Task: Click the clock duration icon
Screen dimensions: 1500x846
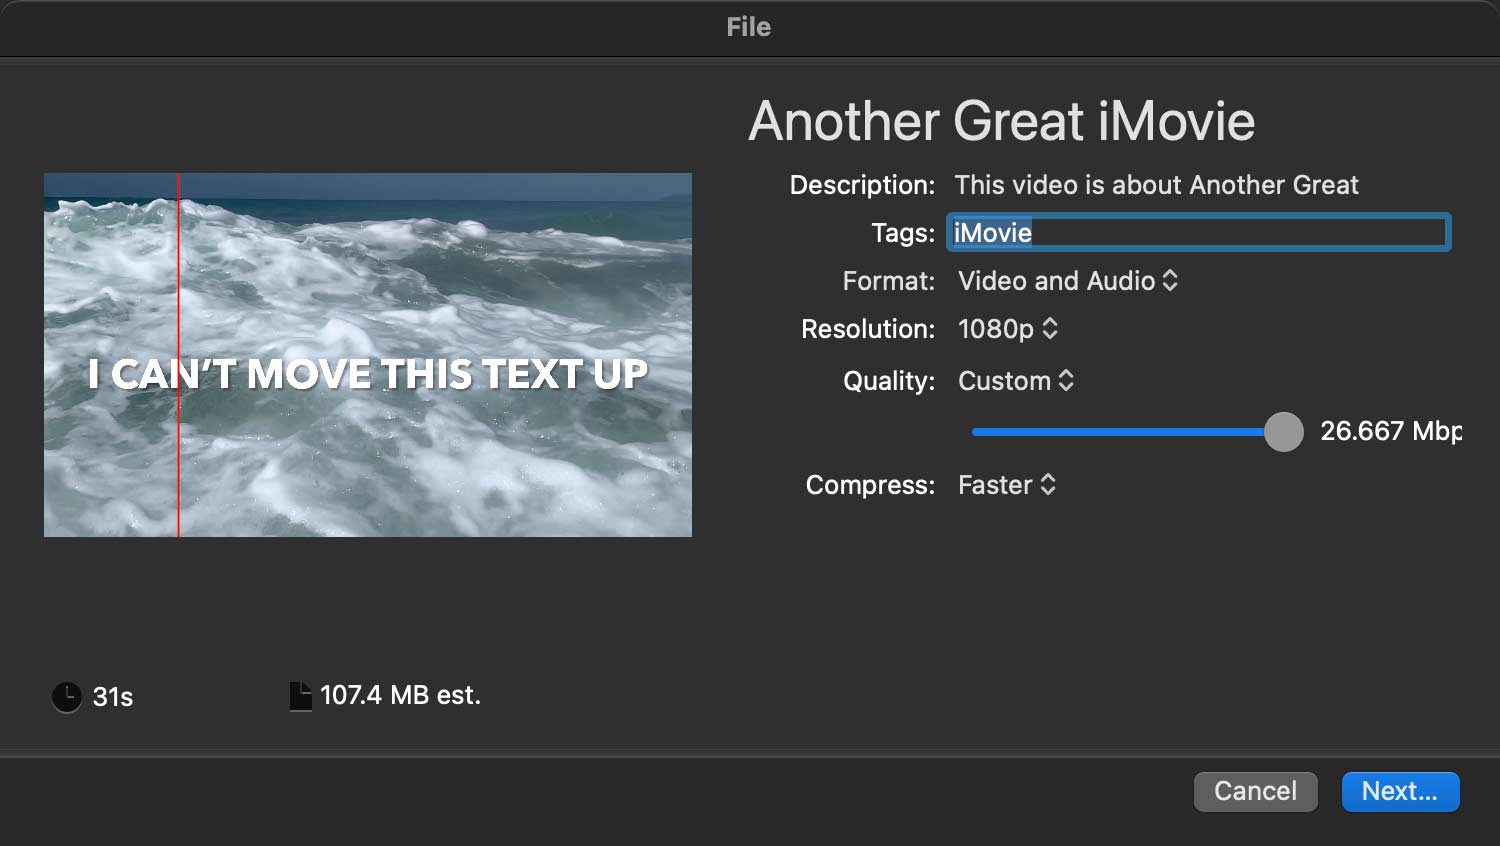Action: (66, 697)
